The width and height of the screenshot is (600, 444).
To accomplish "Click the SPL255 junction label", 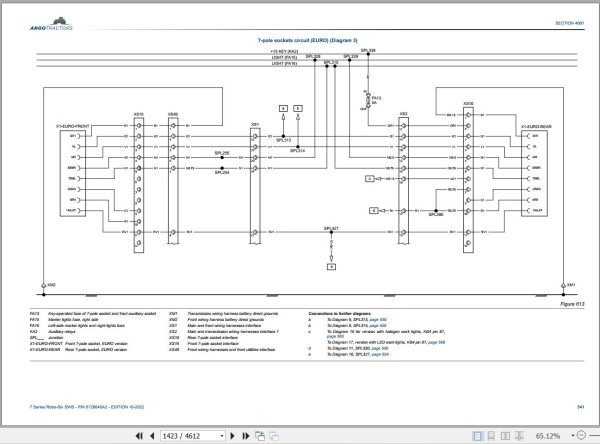I will [x=222, y=153].
